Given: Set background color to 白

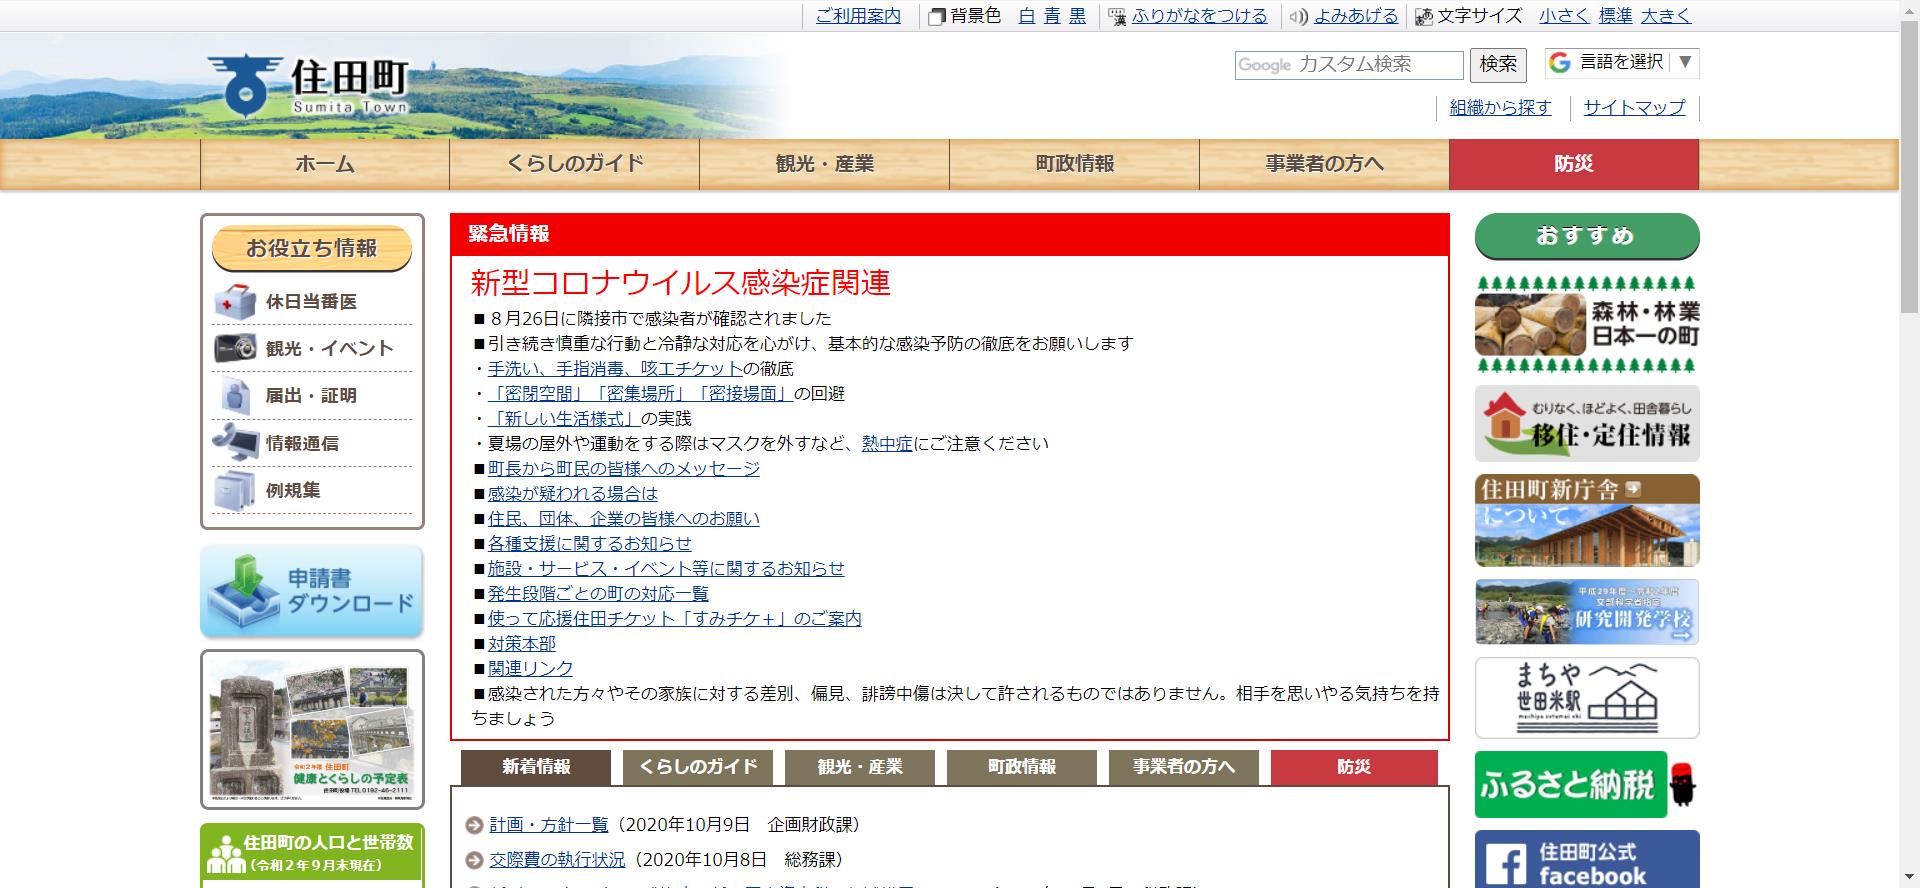Looking at the screenshot, I should 1026,16.
